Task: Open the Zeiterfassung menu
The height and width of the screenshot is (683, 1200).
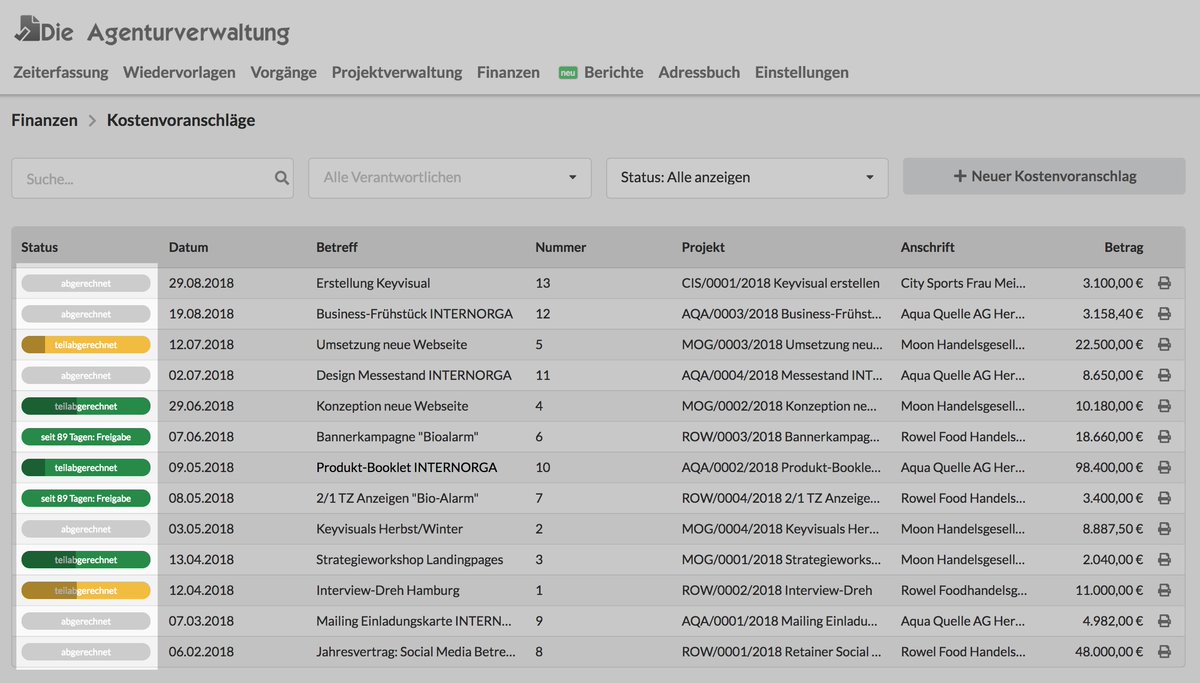Action: [61, 72]
